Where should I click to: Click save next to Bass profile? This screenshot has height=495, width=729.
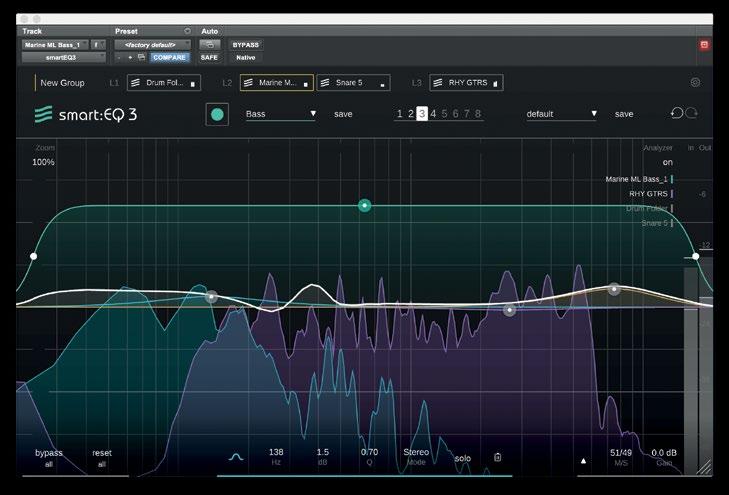click(x=343, y=114)
